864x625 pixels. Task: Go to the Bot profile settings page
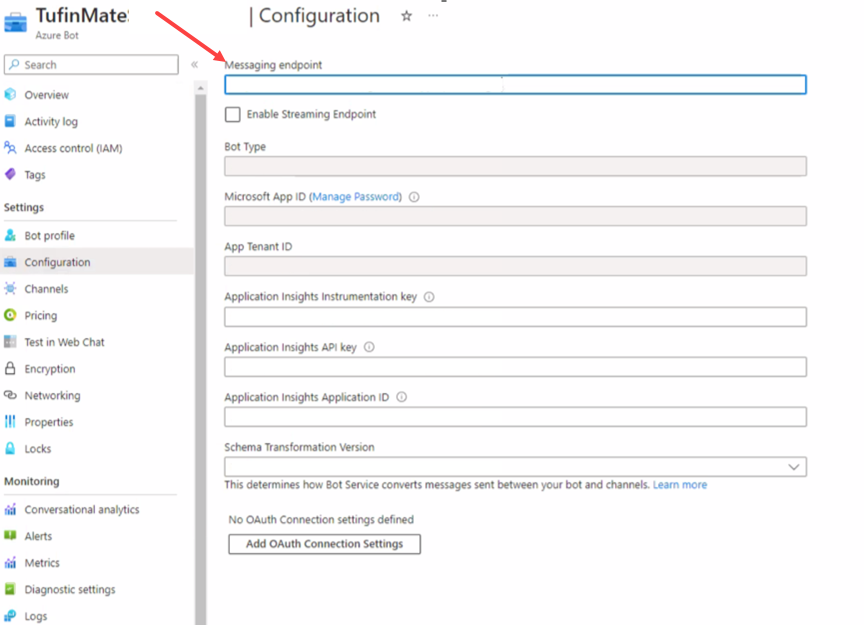tap(49, 236)
